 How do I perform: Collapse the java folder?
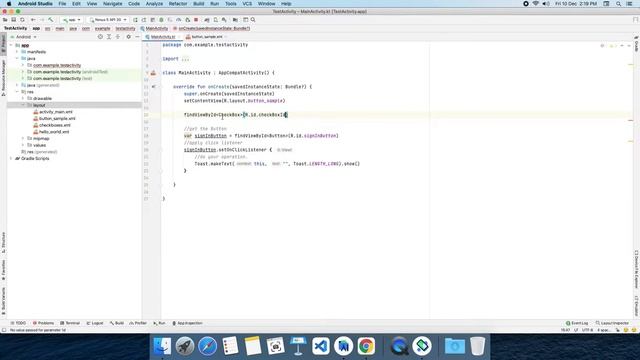(x=17, y=58)
